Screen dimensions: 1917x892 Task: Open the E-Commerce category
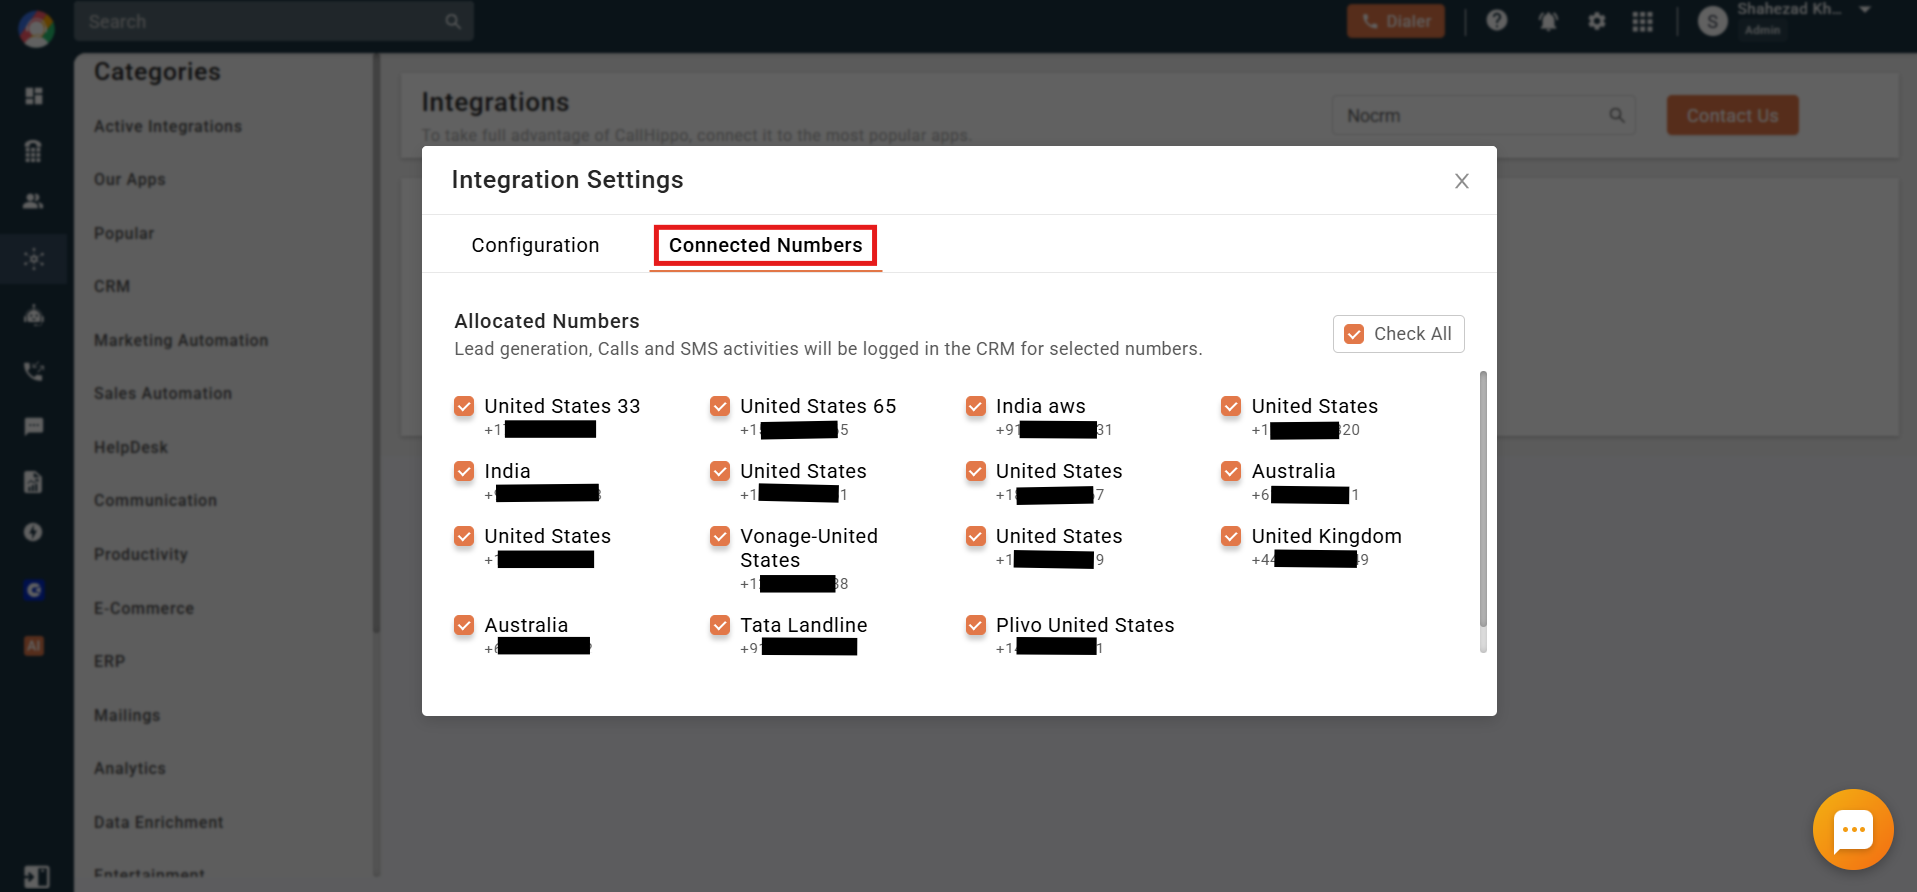coord(144,608)
